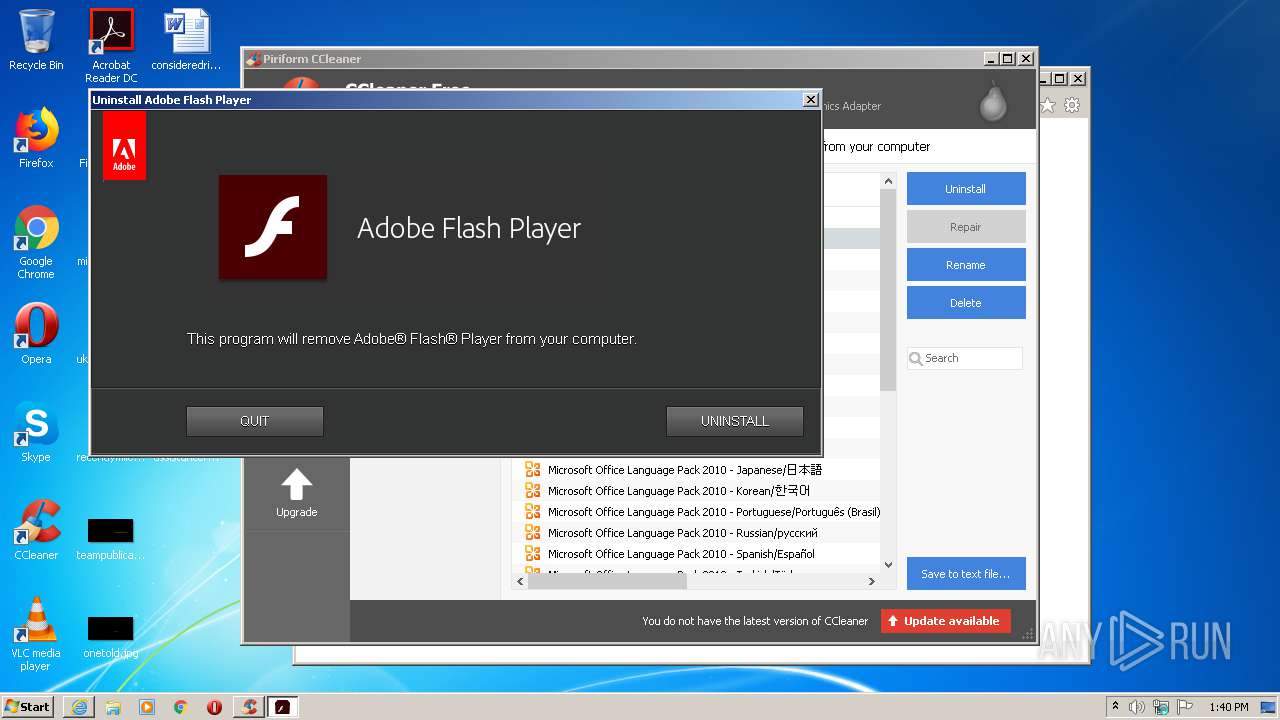Switch to CCleaner taskbar button
The image size is (1280, 720).
tap(249, 707)
